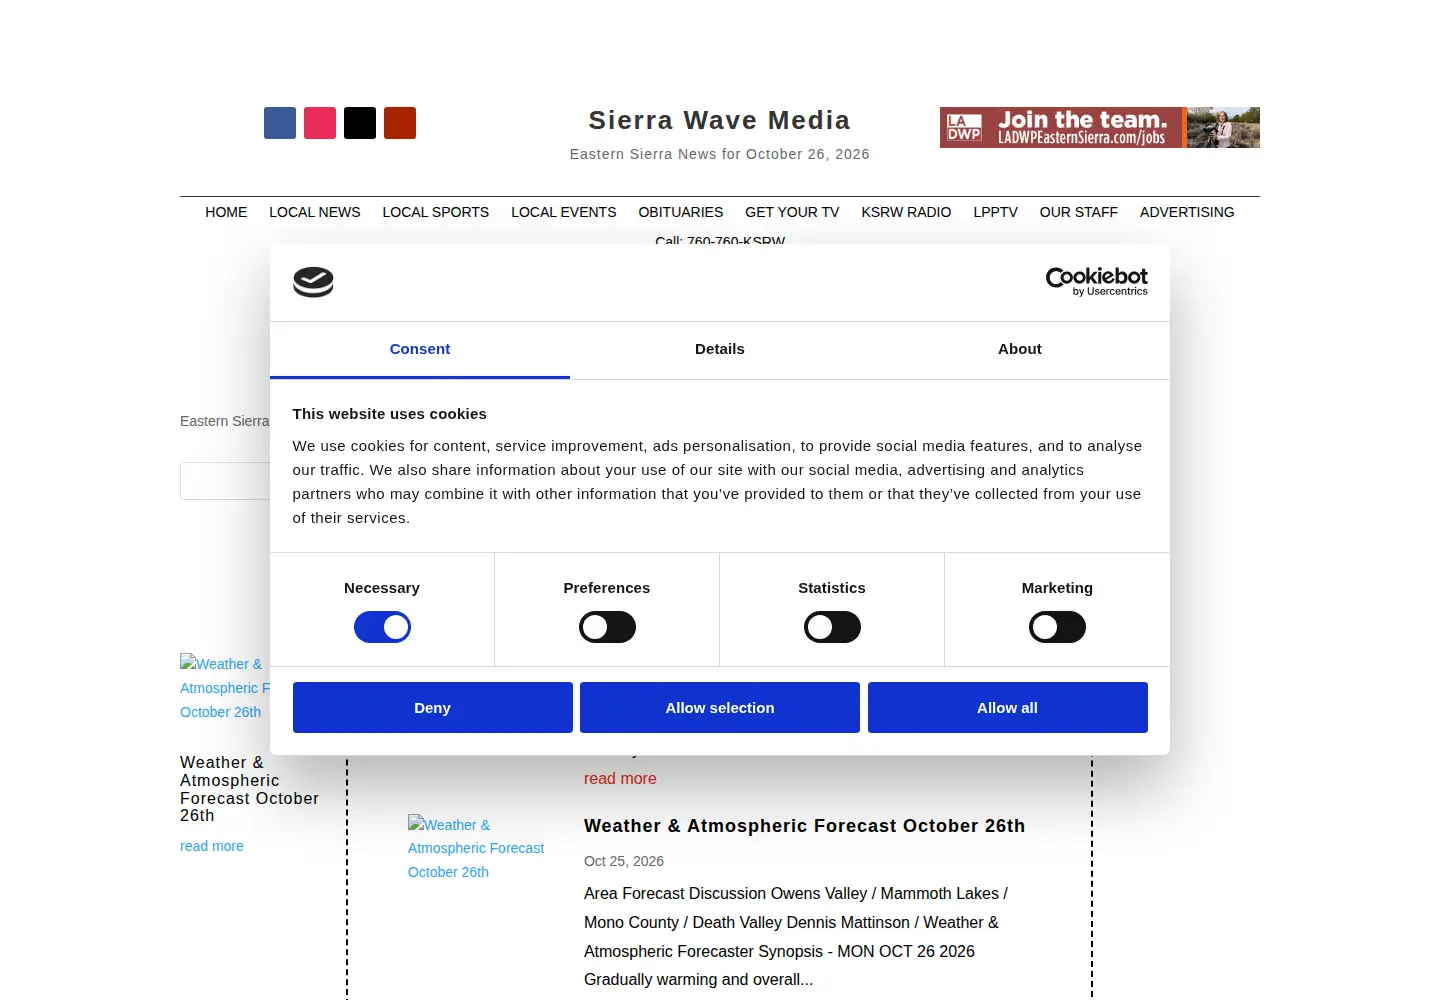Click the search input field on the left
This screenshot has height=1000, width=1440.
click(225, 481)
